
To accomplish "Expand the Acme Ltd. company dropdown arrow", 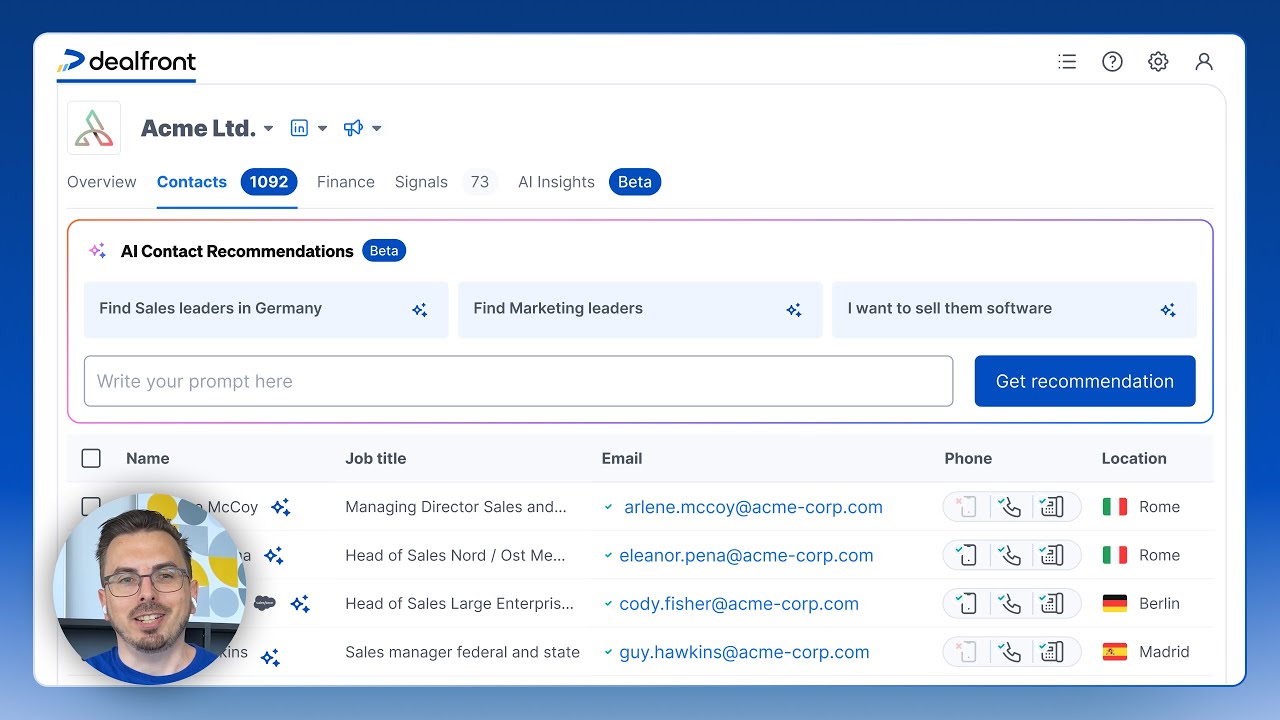I will click(269, 129).
